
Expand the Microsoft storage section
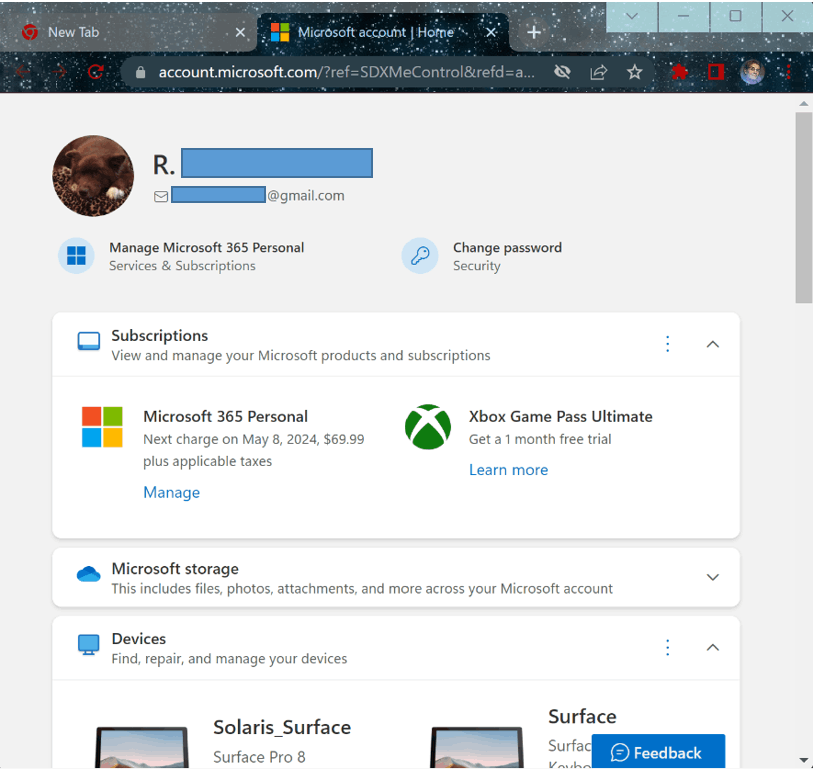[712, 577]
